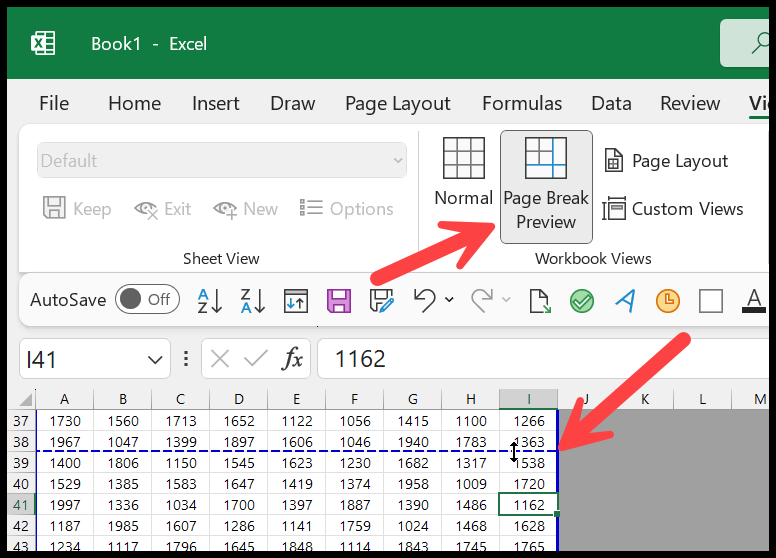Screen dimensions: 776x558
Task: Click formula bar vertical dots handle
Action: [186, 359]
